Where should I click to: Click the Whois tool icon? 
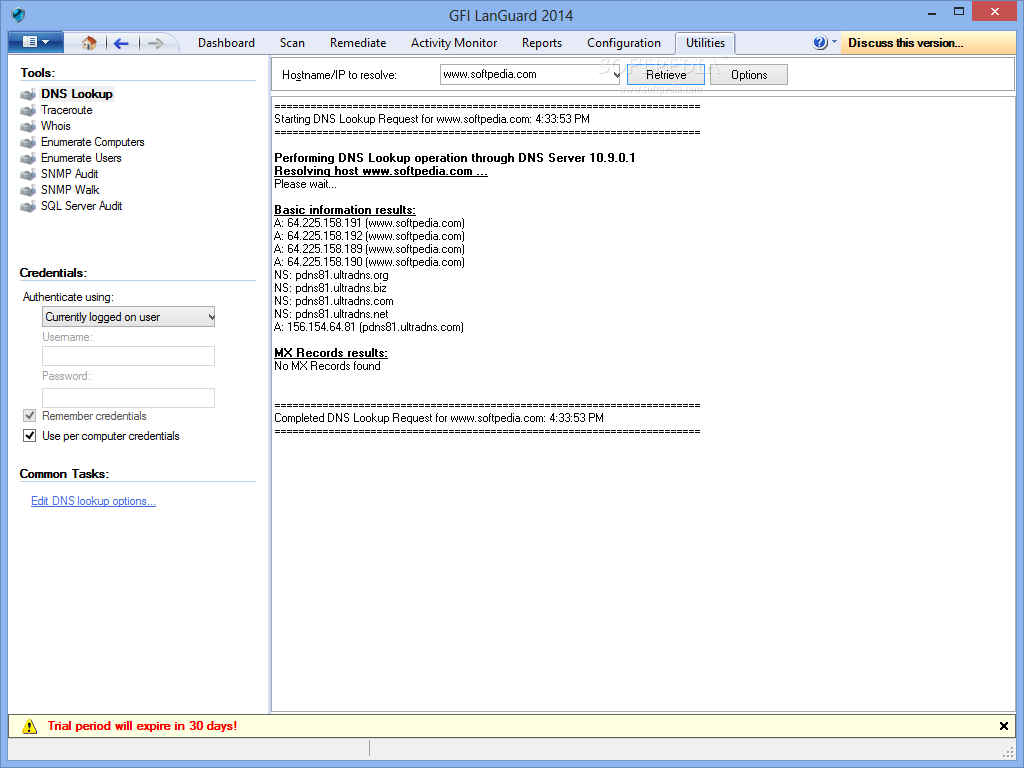pos(28,127)
